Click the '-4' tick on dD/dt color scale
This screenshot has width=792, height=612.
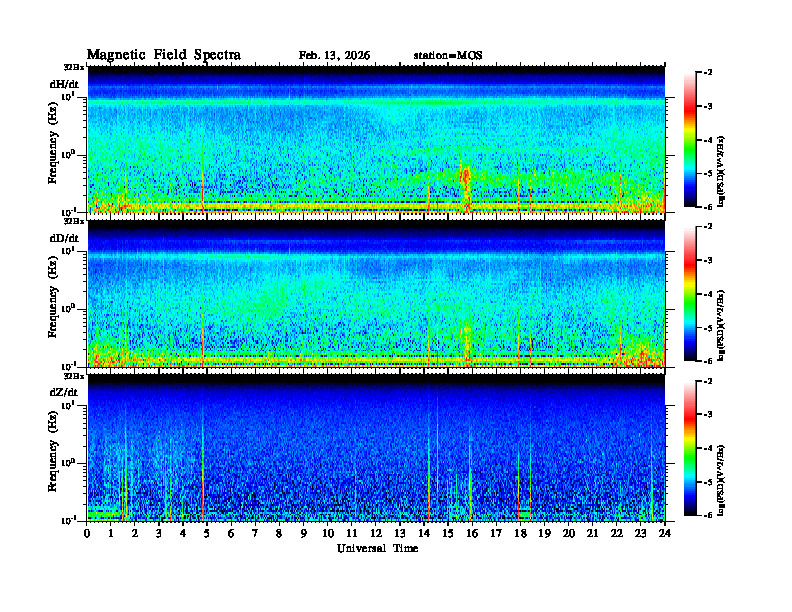[x=708, y=294]
